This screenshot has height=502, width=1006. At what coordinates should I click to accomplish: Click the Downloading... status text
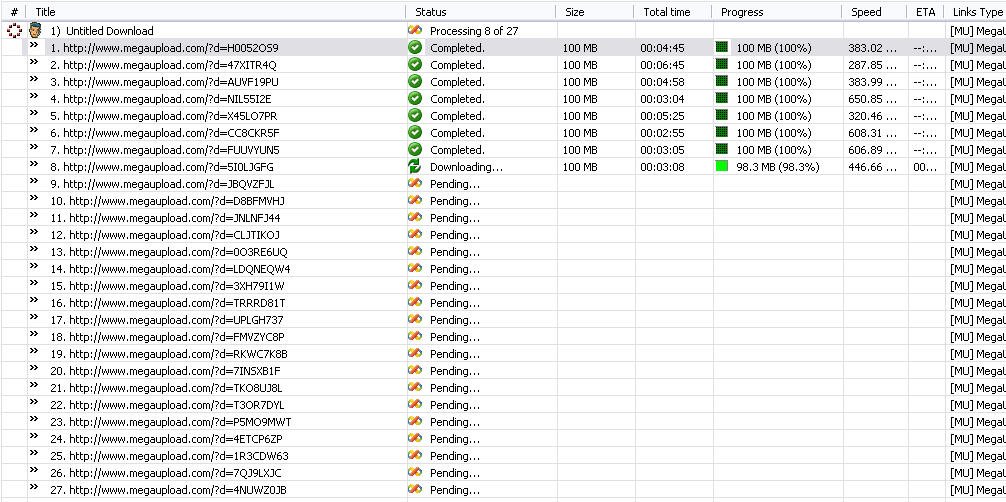pyautogui.click(x=466, y=167)
